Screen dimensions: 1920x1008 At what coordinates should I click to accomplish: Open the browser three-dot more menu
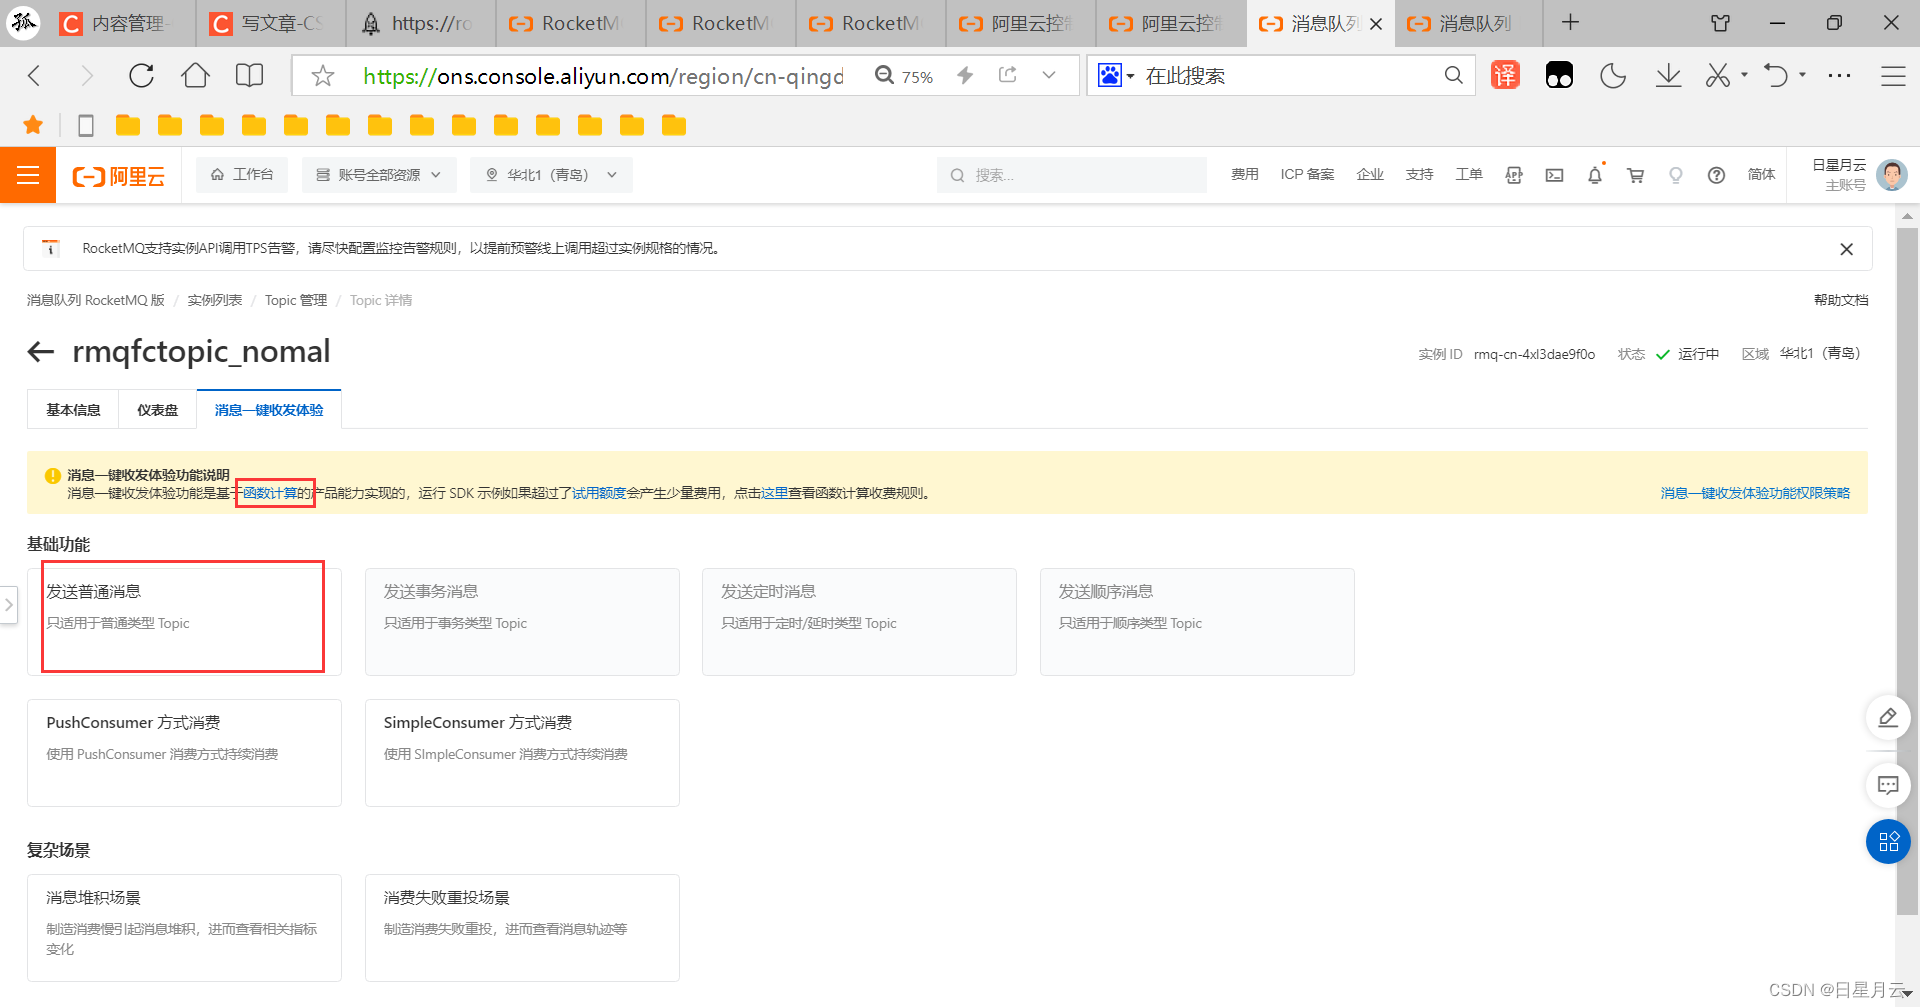click(1839, 75)
